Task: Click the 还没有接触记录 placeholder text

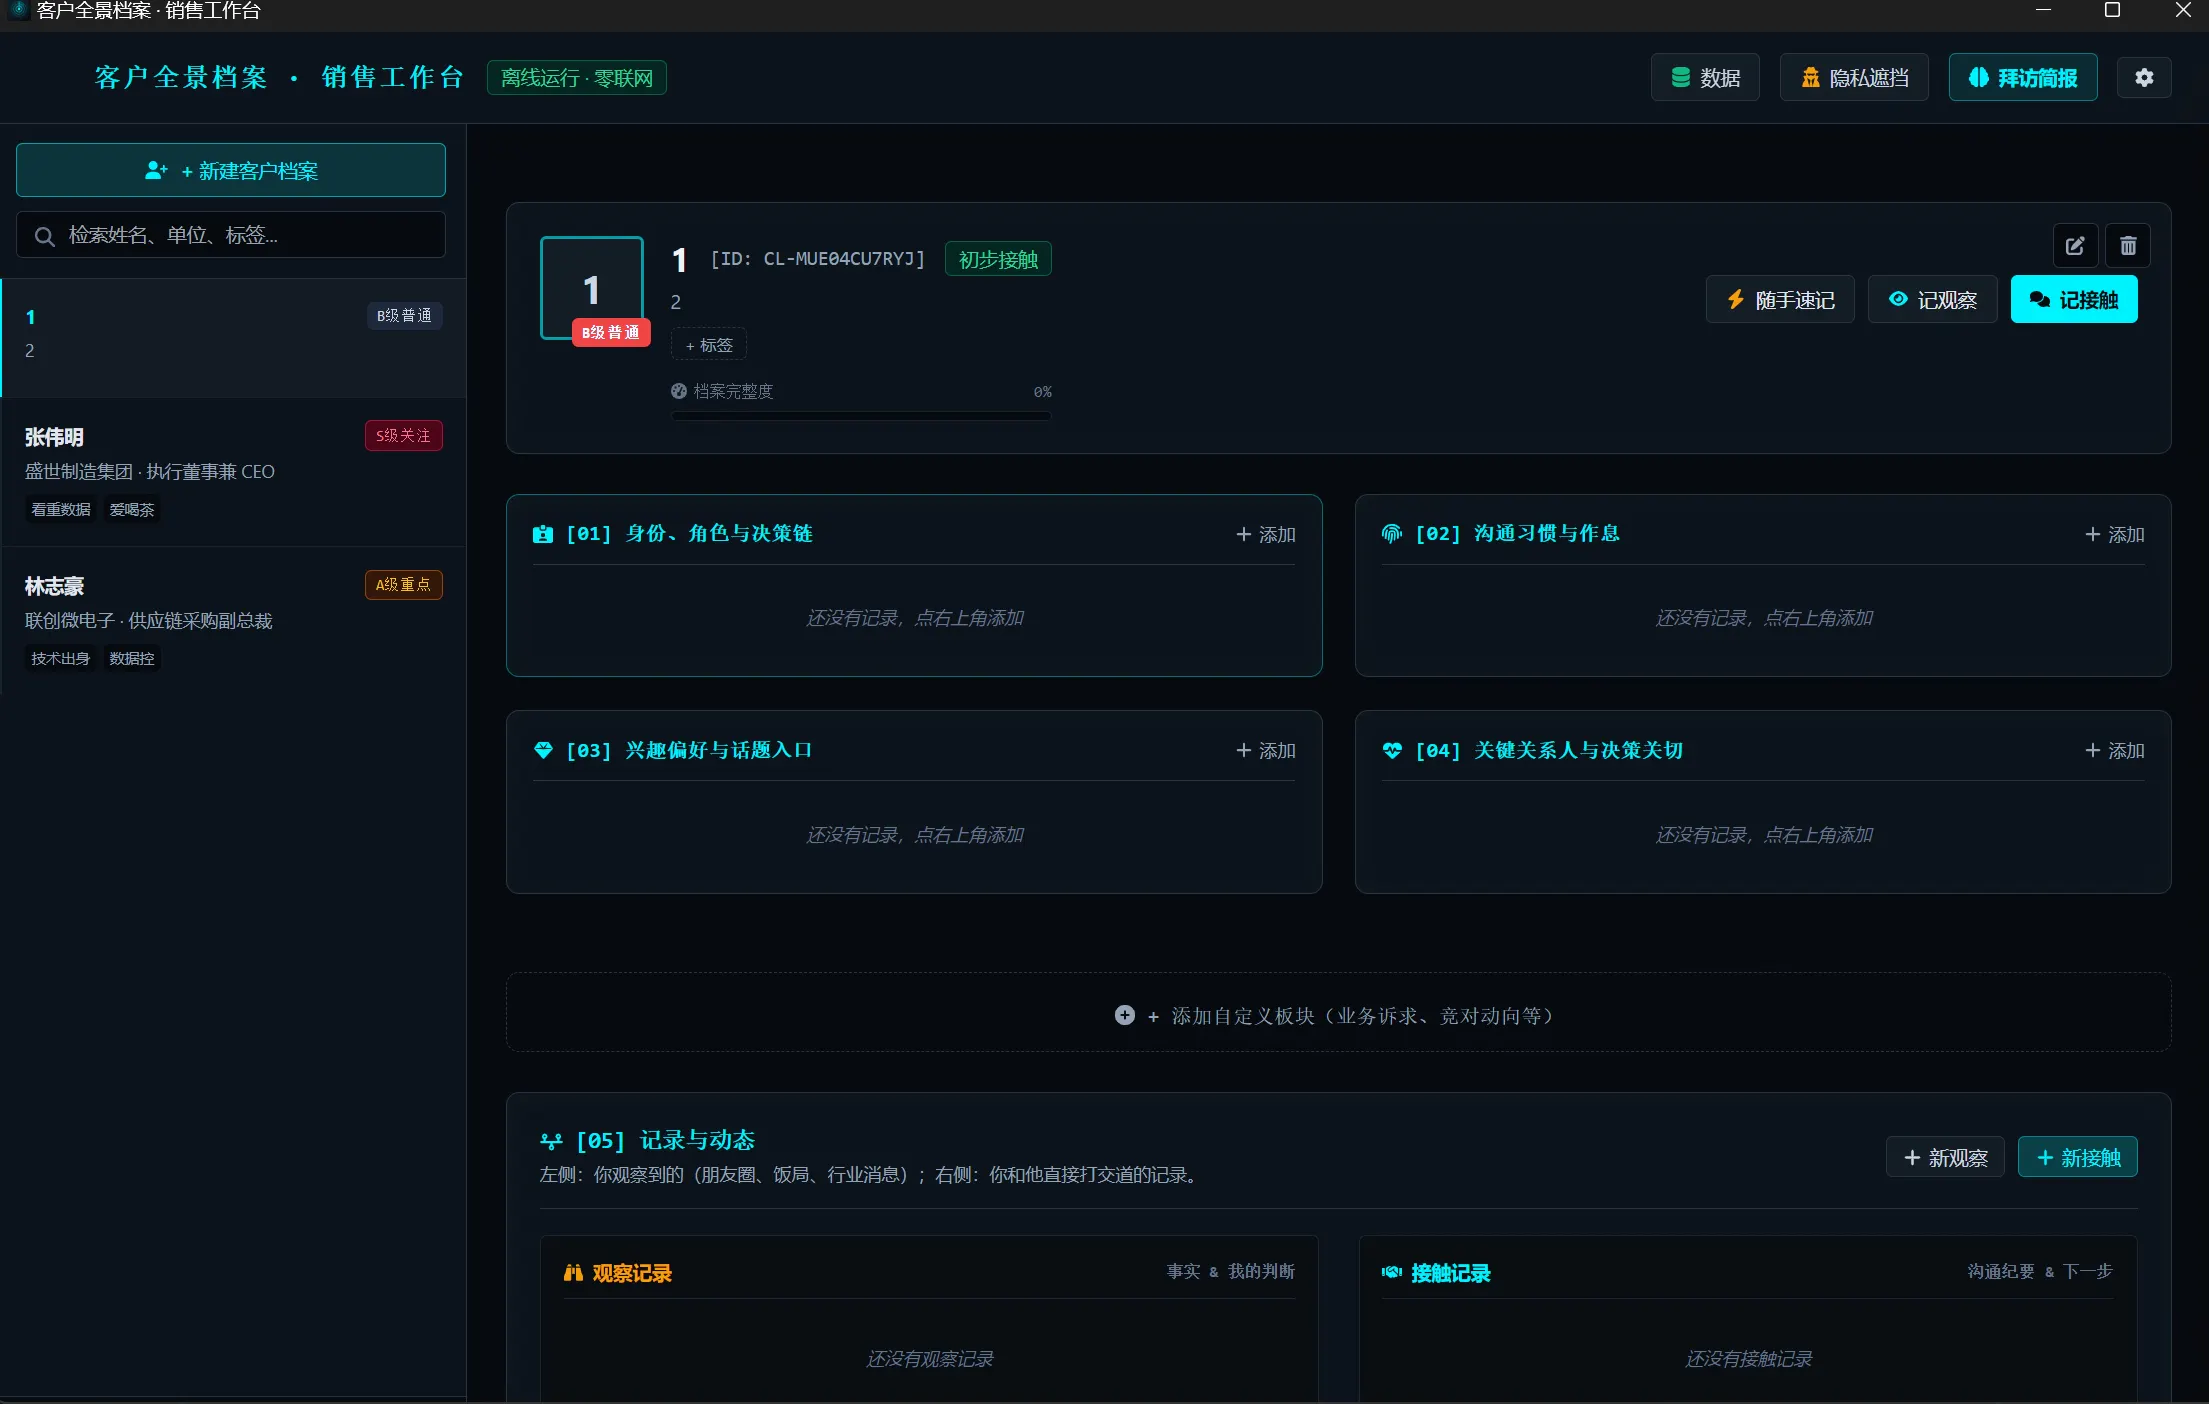Action: [x=1749, y=1359]
